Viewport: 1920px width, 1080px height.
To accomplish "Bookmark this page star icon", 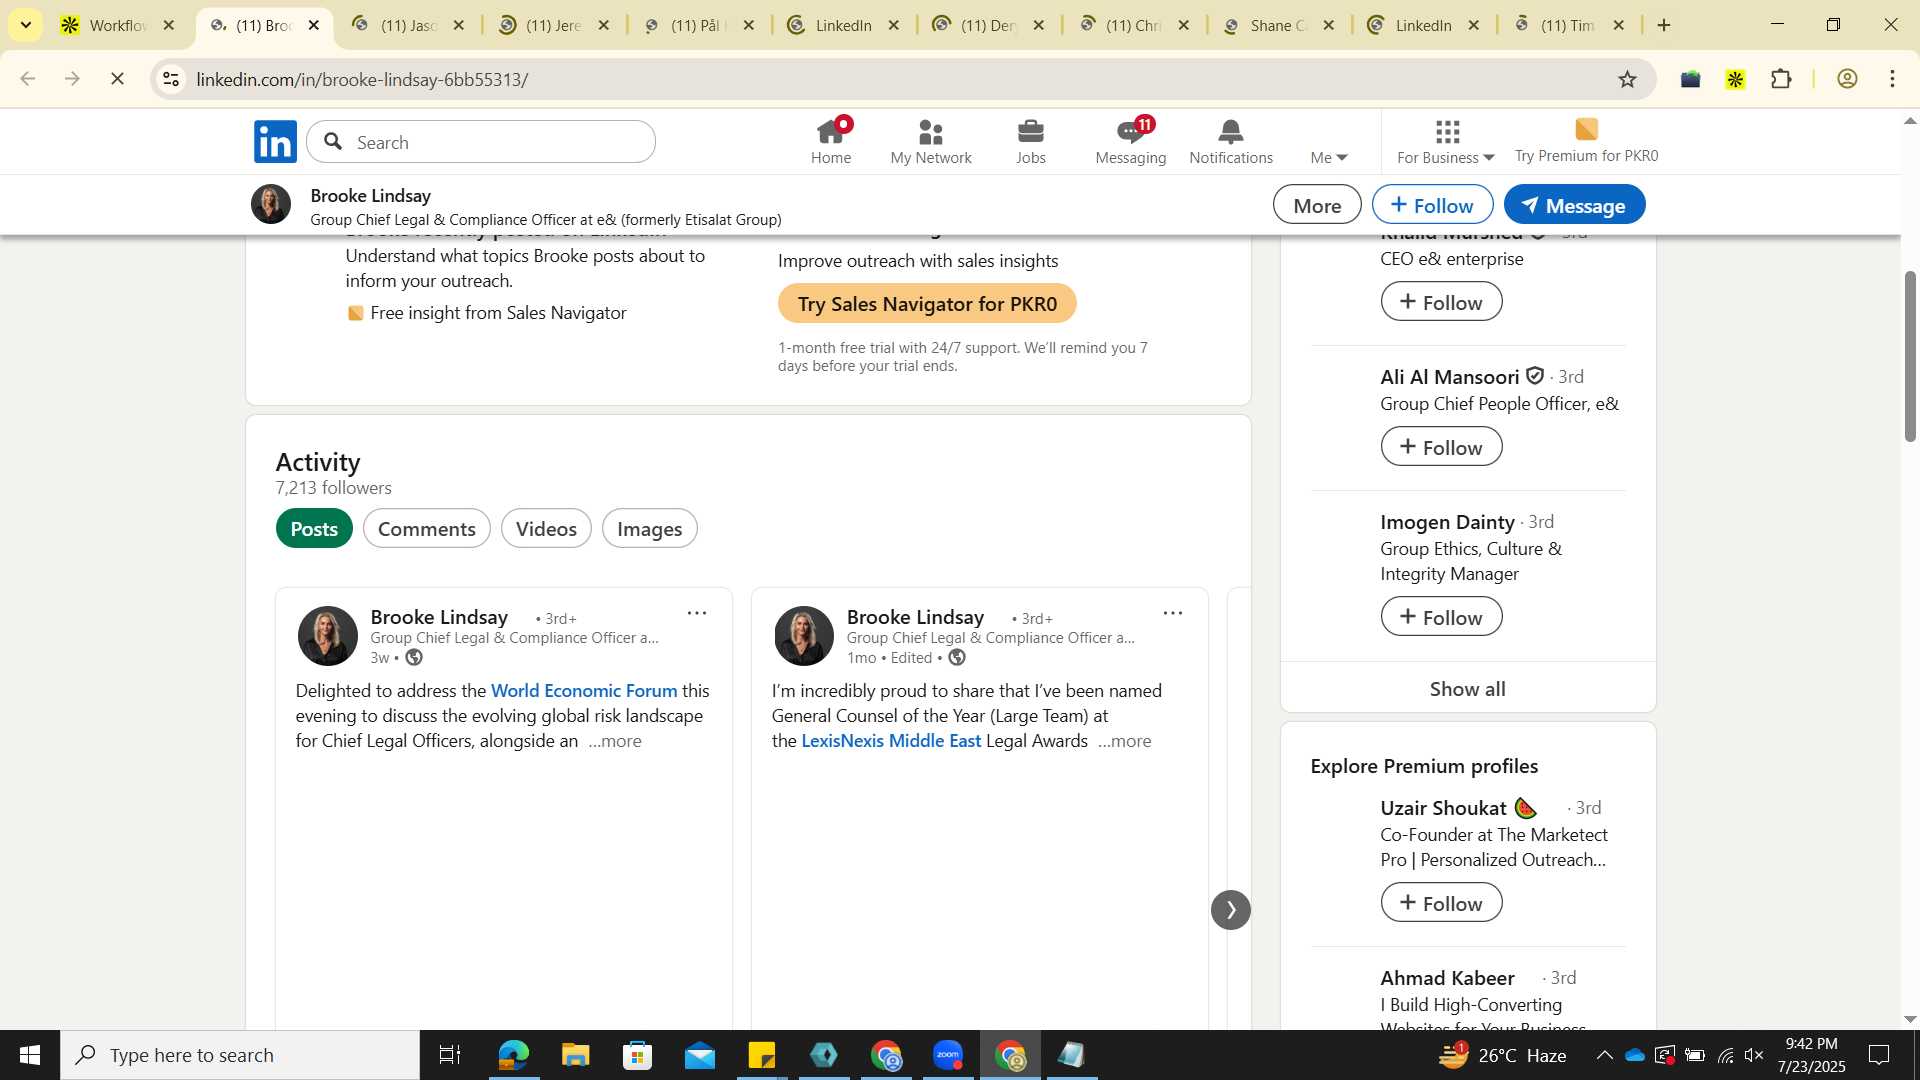I will pos(1627,79).
